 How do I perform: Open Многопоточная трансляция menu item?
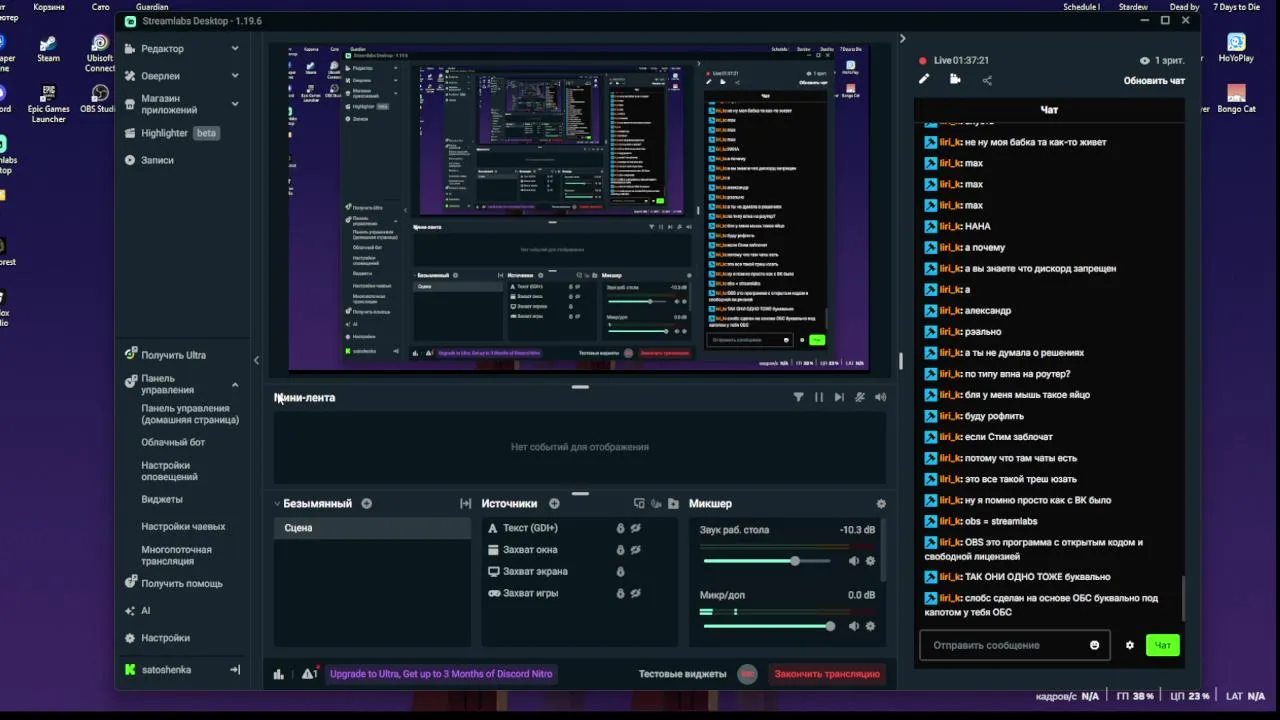pyautogui.click(x=177, y=555)
